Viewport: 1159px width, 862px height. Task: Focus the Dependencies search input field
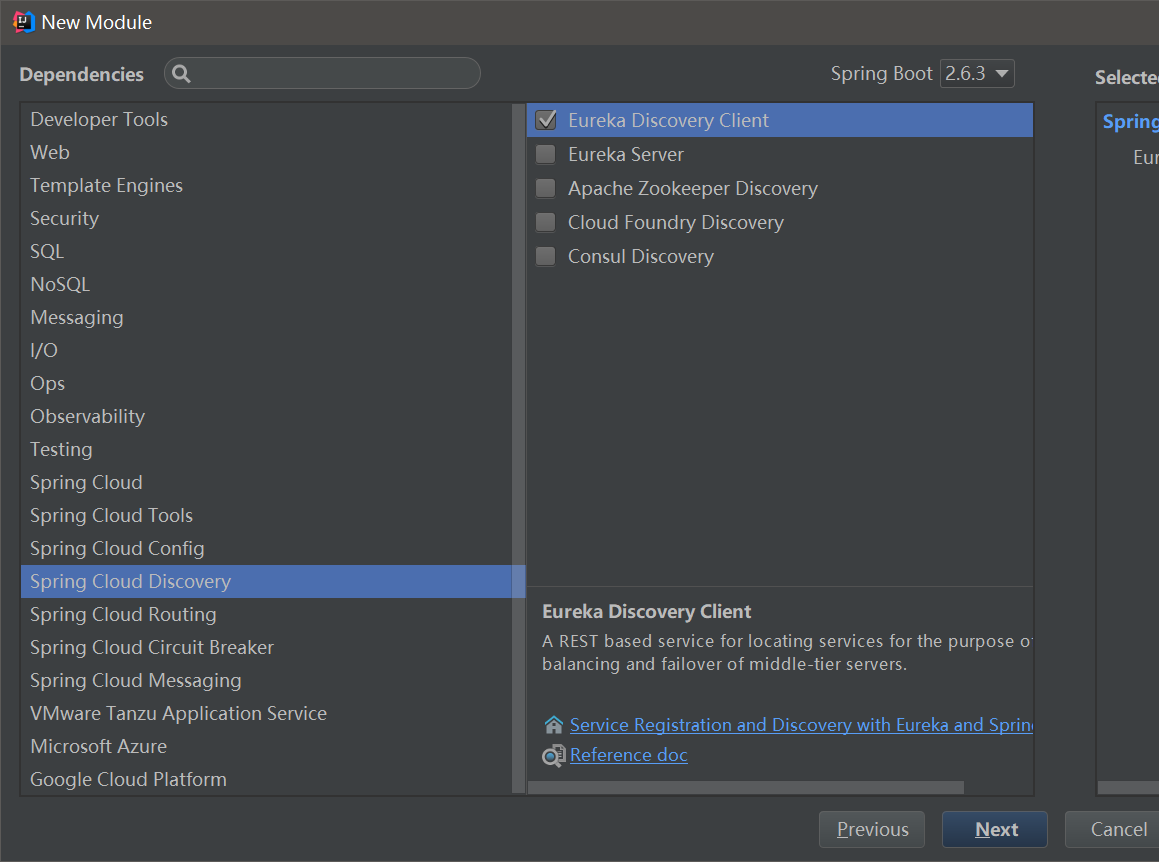[322, 74]
